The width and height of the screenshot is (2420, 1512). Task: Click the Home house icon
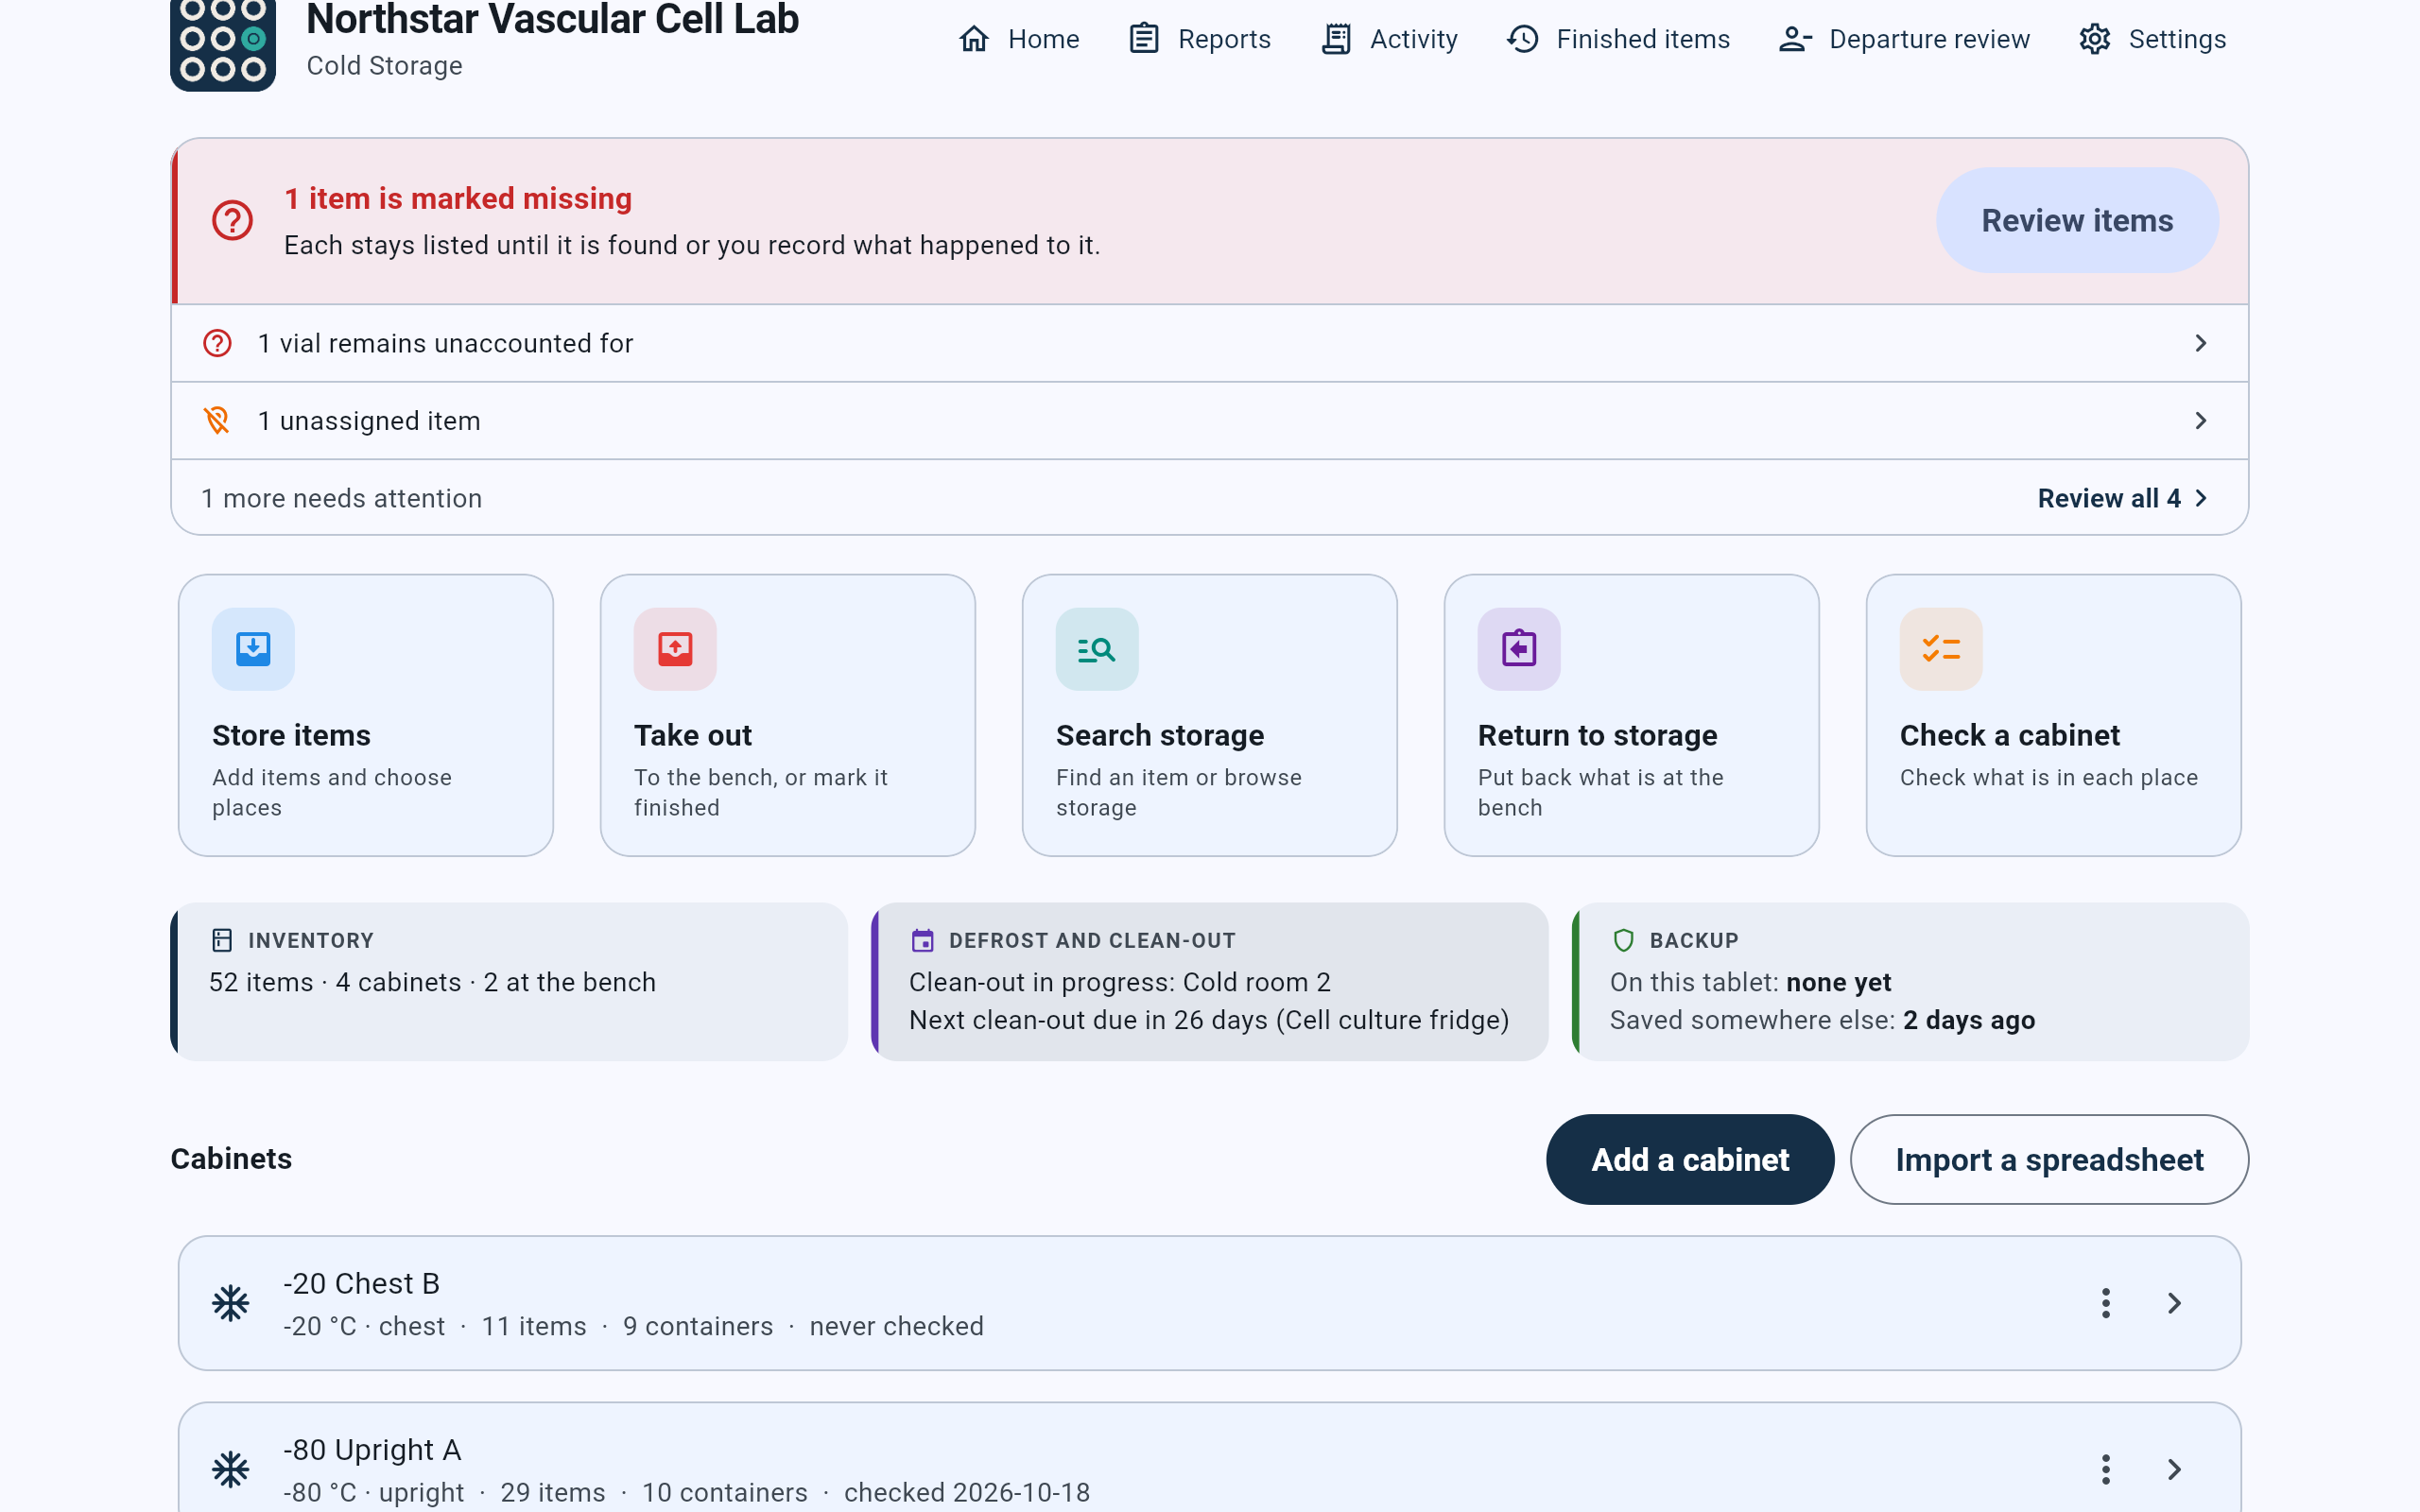tap(974, 39)
